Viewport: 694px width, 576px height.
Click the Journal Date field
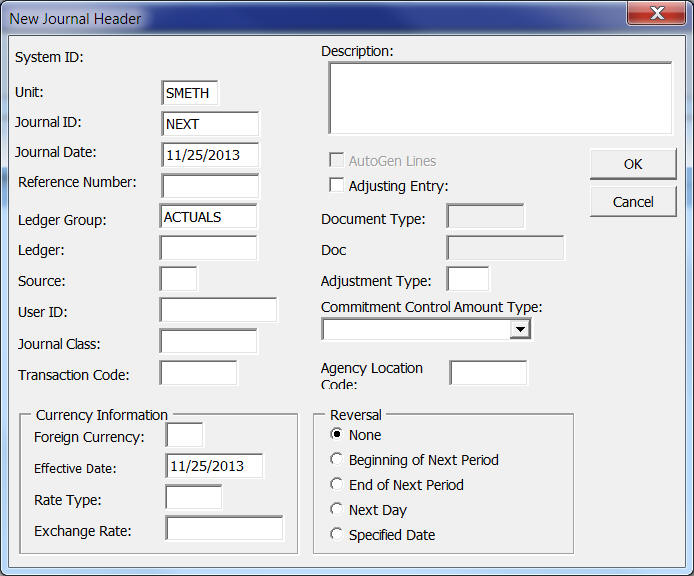pyautogui.click(x=209, y=155)
